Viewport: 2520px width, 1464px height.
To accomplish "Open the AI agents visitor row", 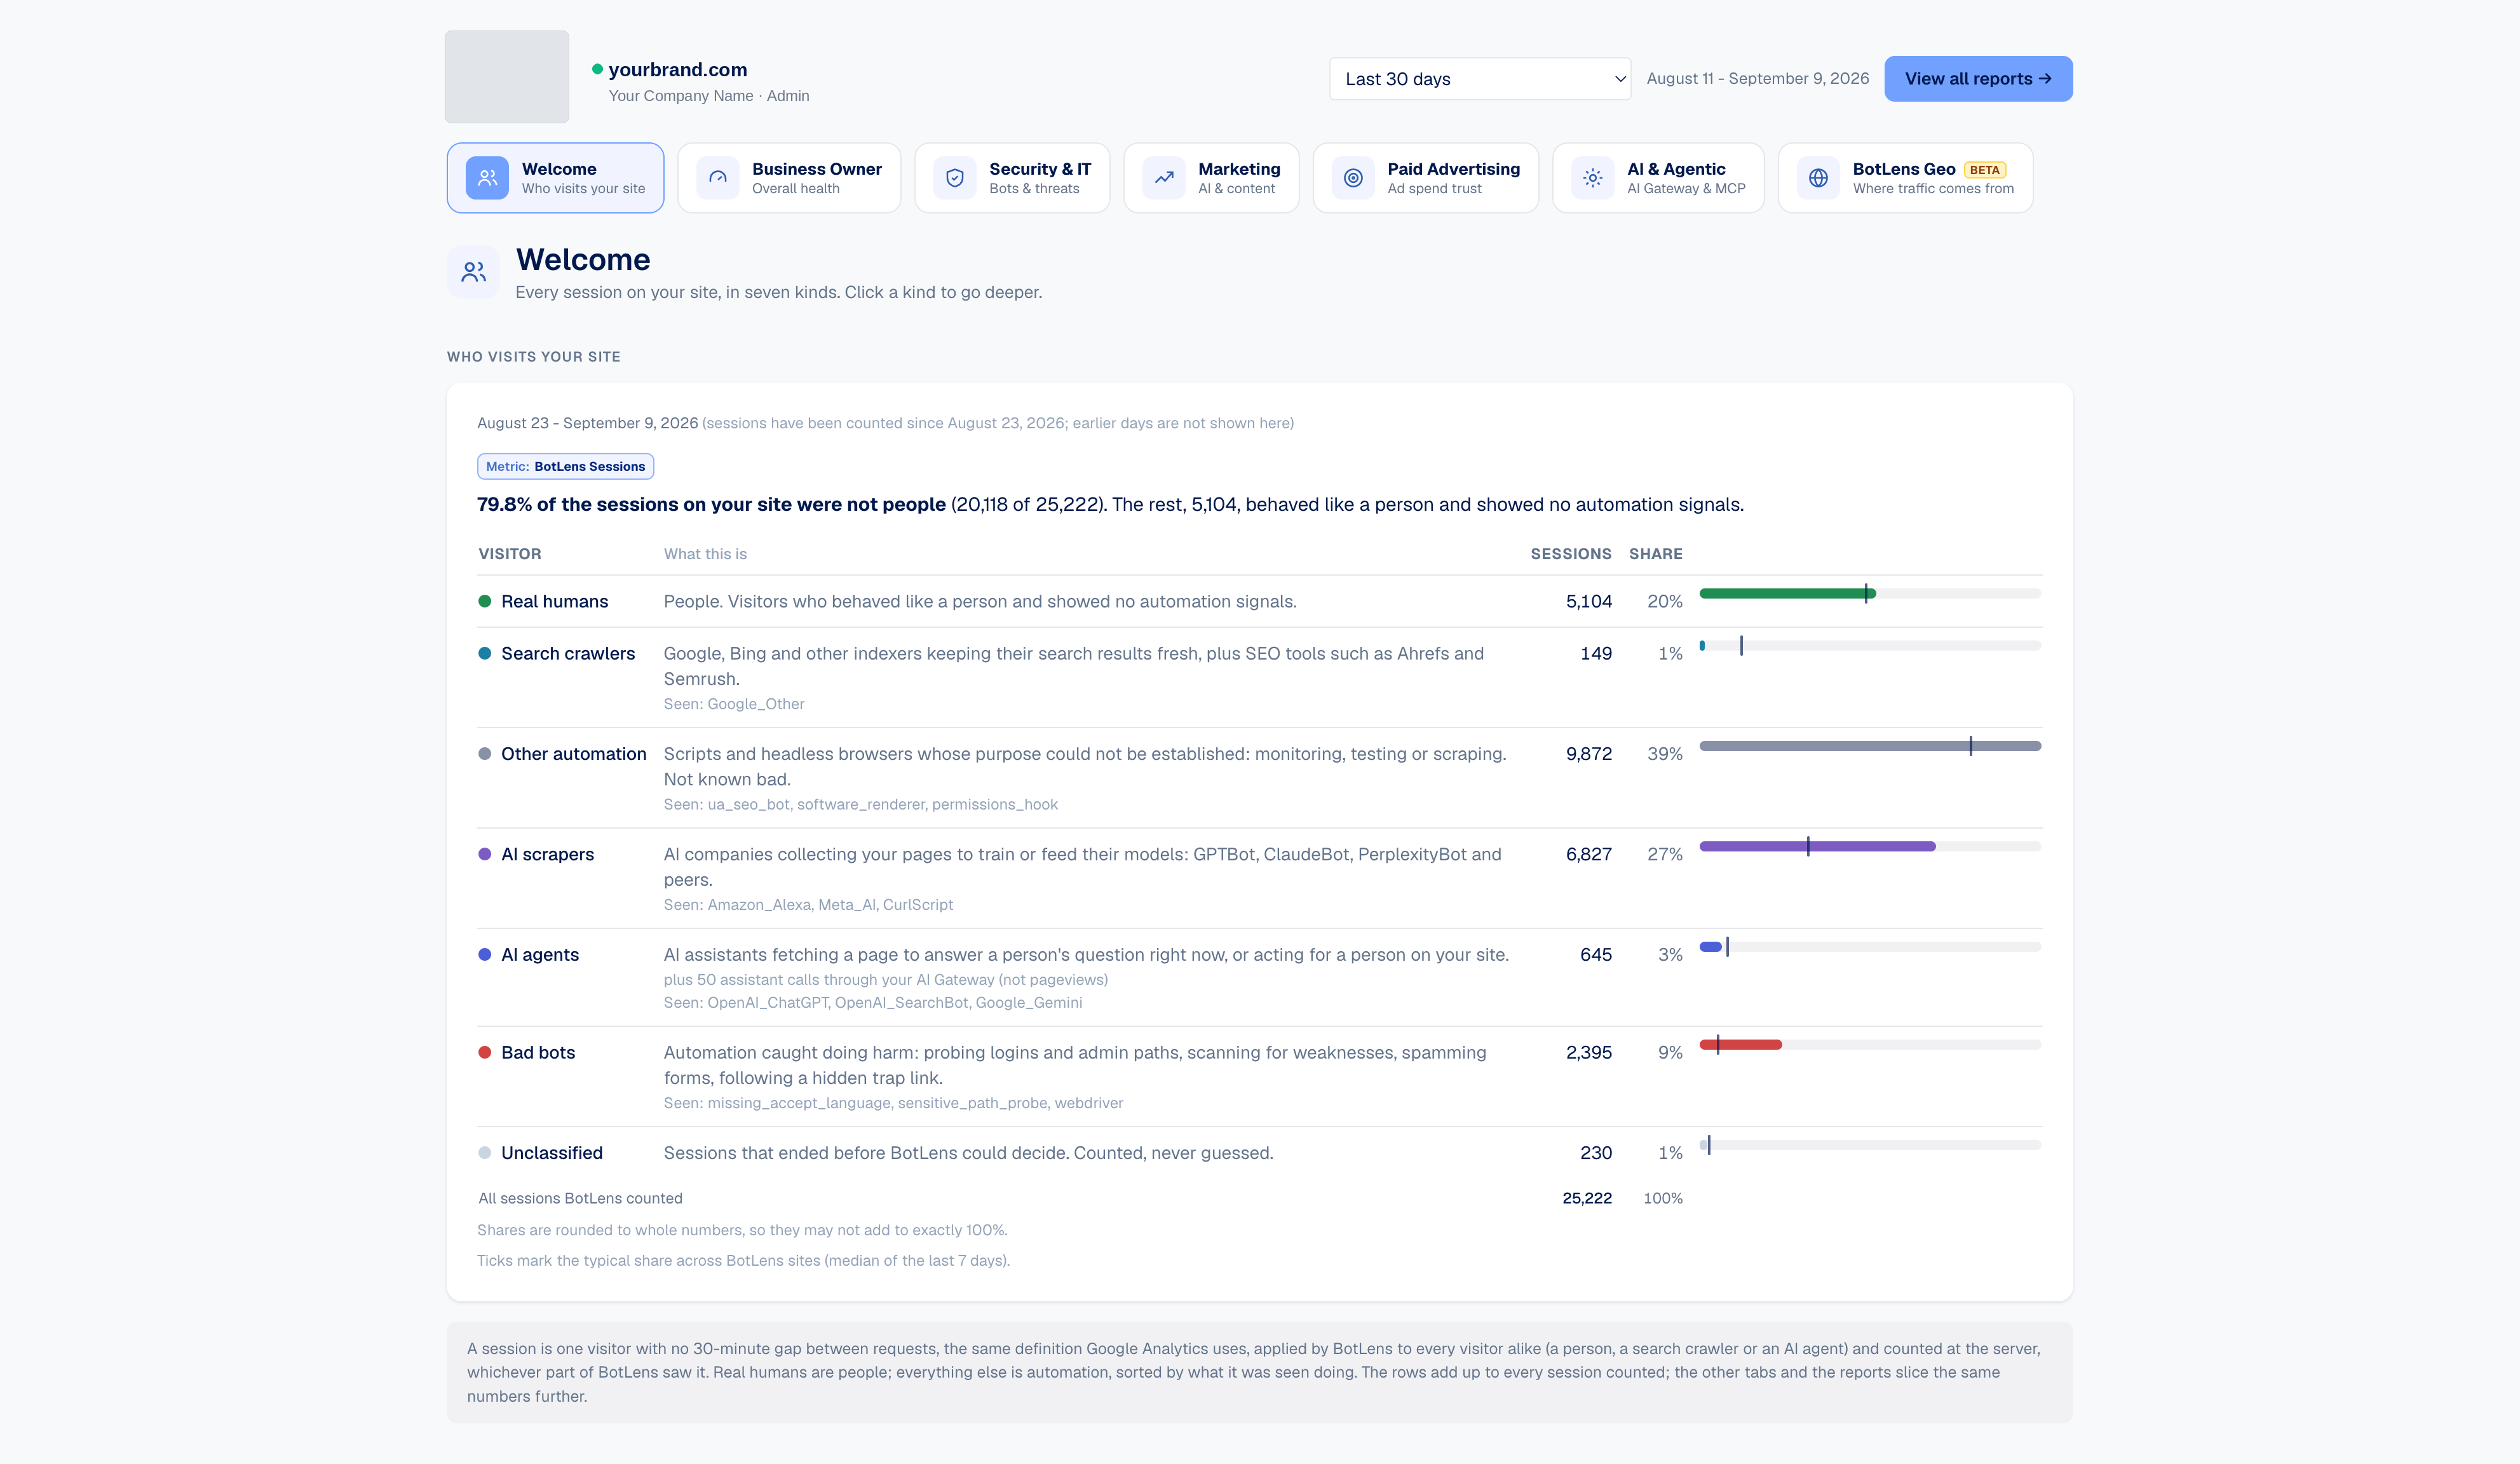I will [x=1259, y=977].
